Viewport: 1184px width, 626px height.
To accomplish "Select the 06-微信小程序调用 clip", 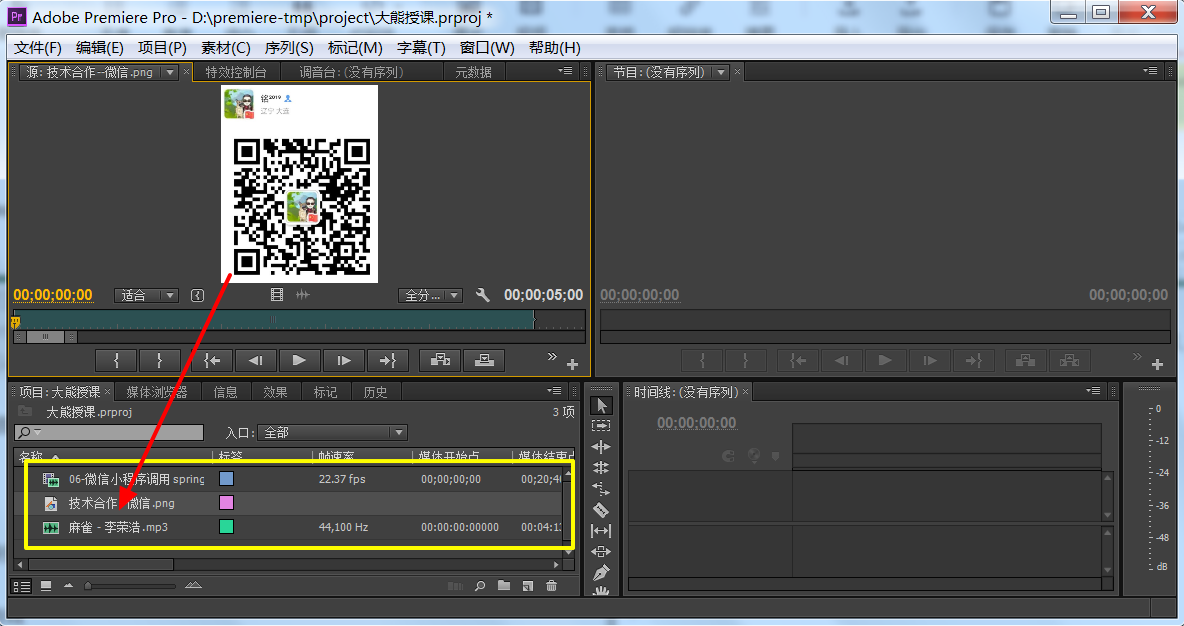I will point(137,479).
